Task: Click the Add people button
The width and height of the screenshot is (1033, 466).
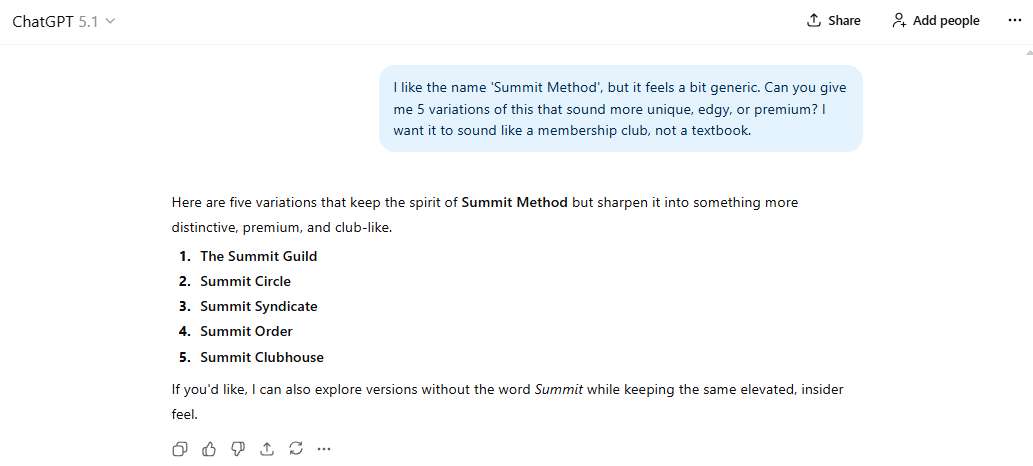Action: 936,21
